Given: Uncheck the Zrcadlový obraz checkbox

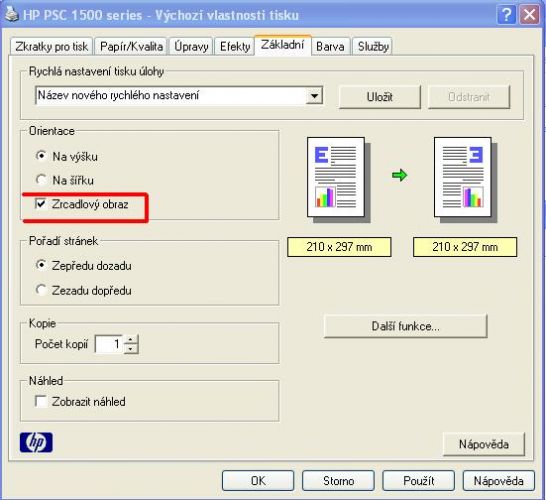Looking at the screenshot, I should (41, 203).
